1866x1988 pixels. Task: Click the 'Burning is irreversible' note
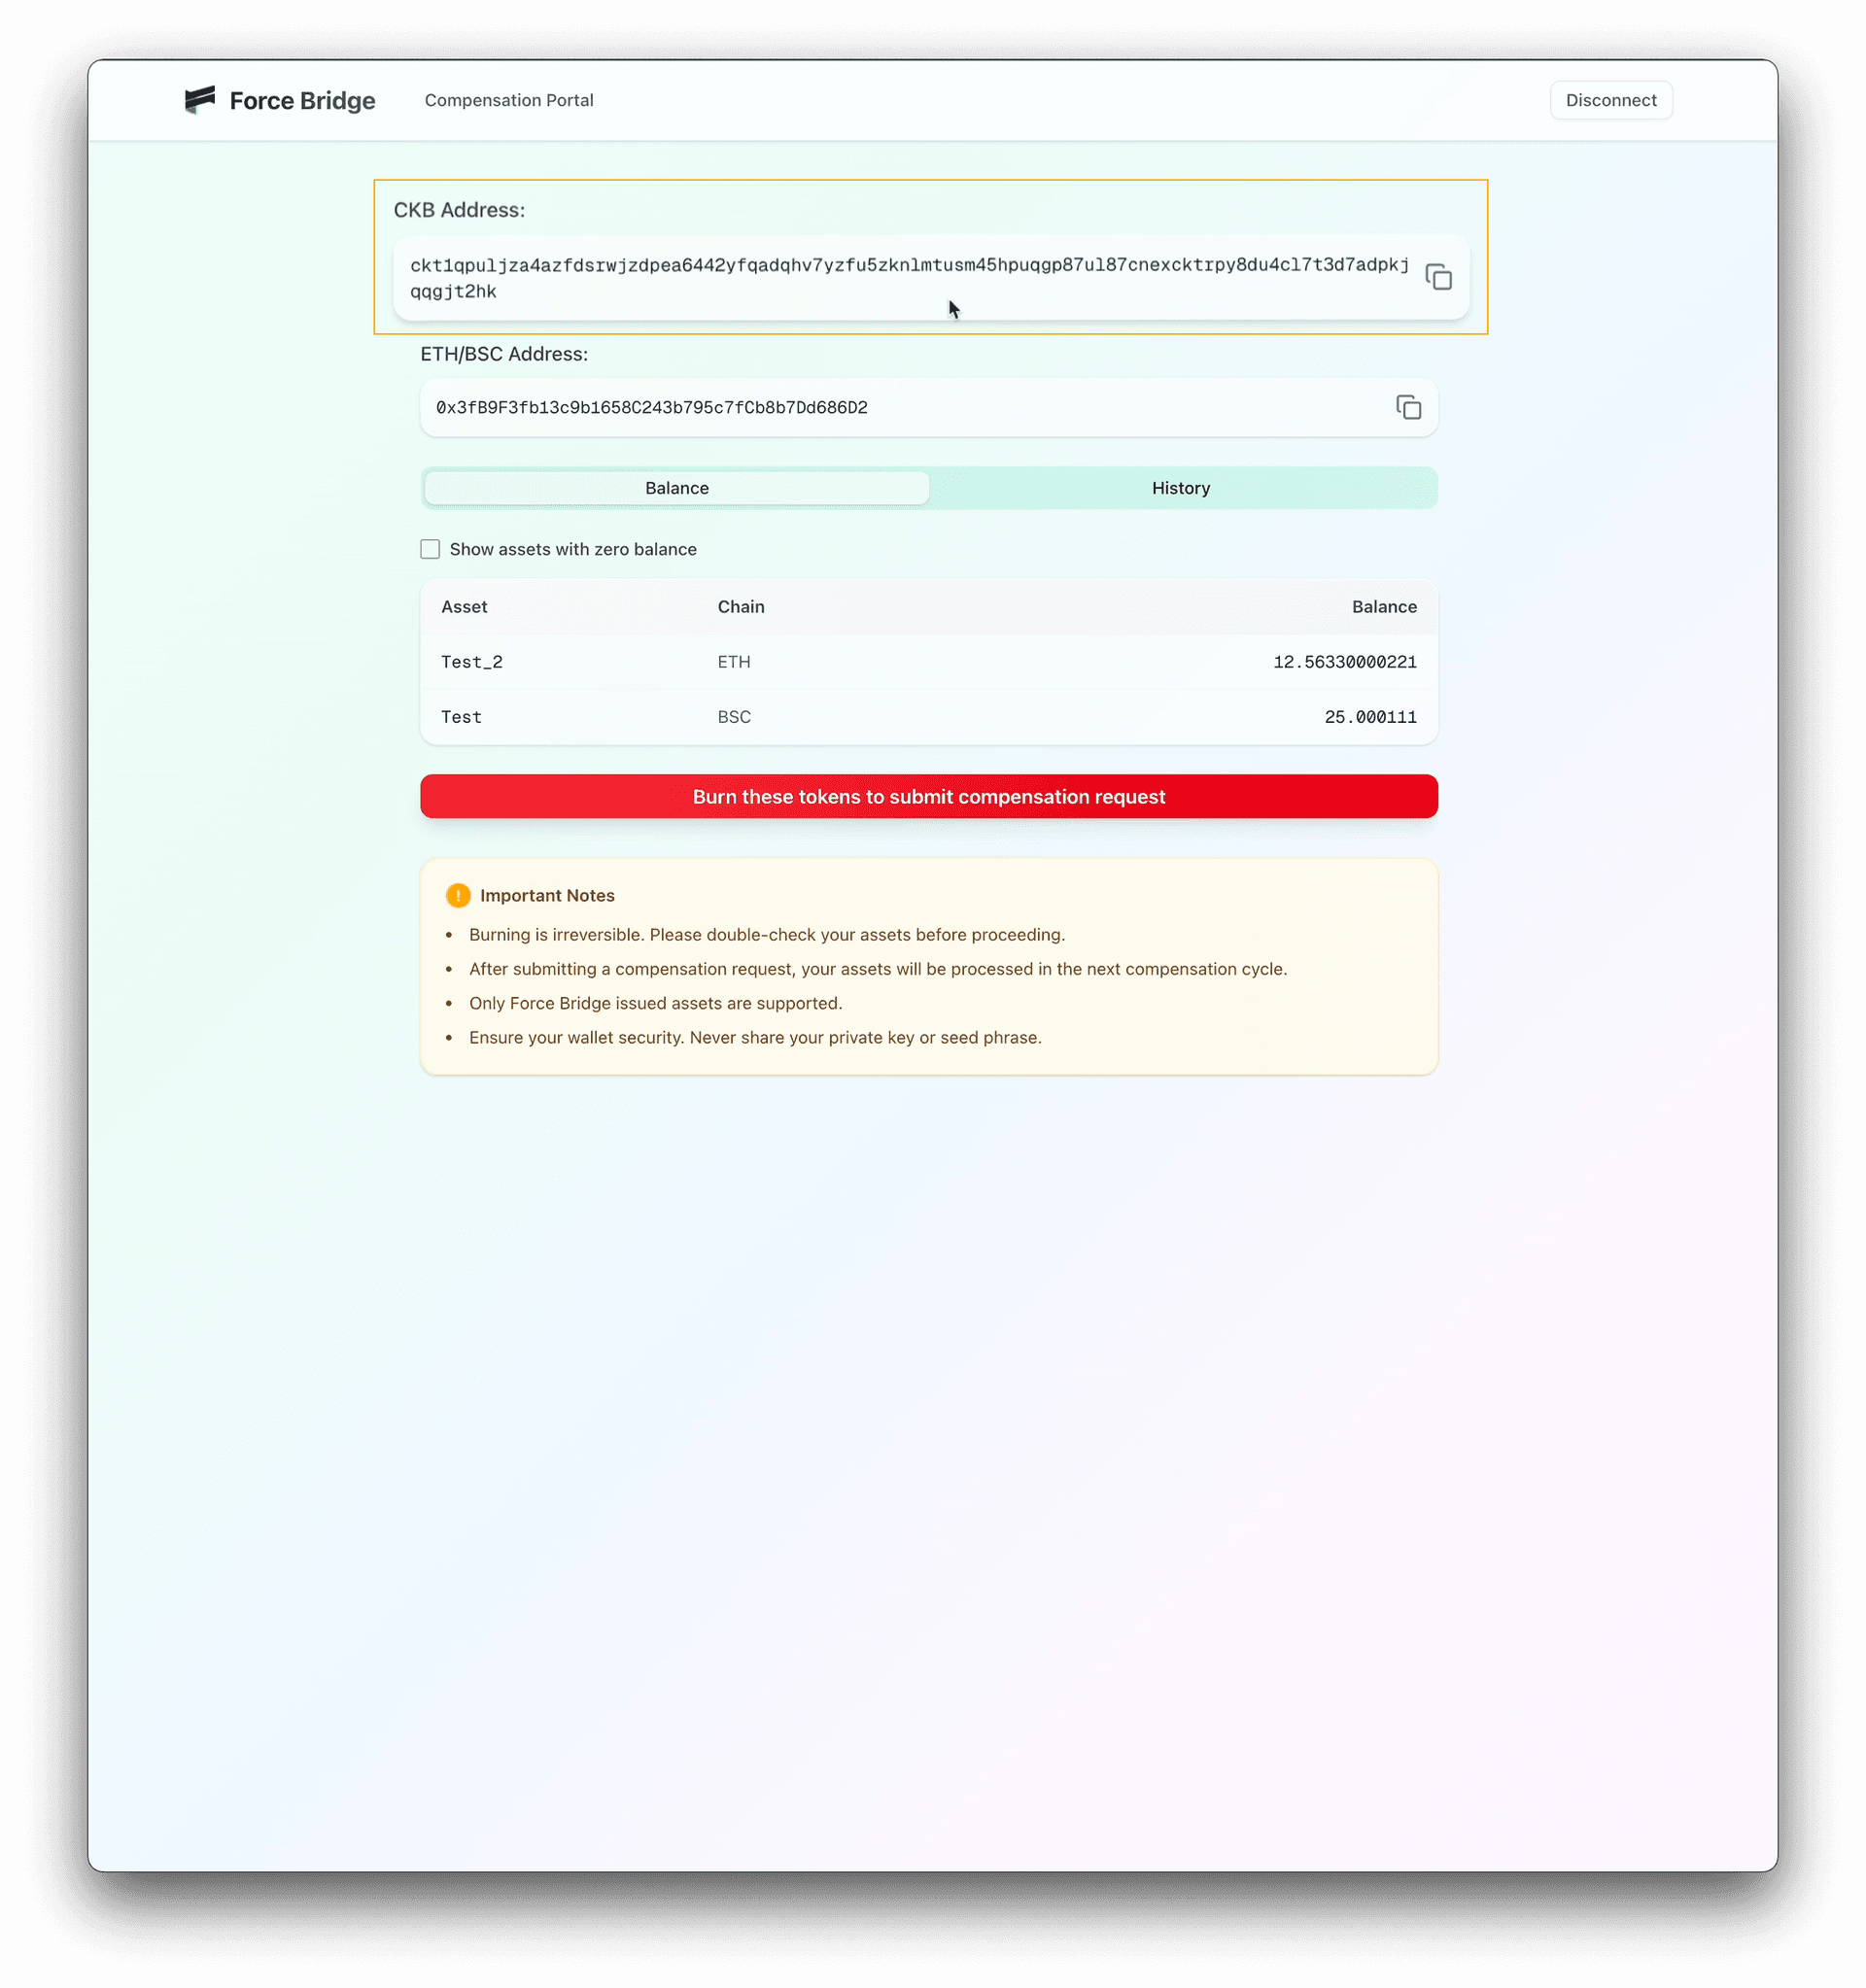point(767,935)
